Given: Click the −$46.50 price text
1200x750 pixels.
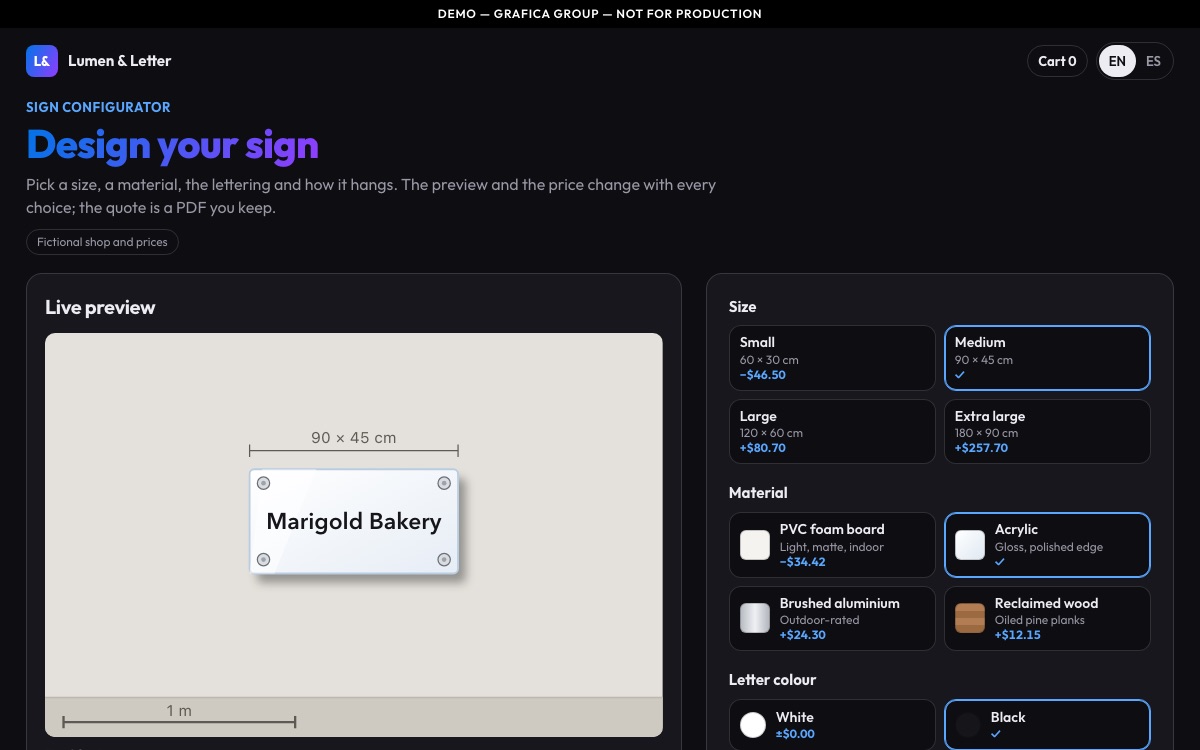Looking at the screenshot, I should [x=763, y=375].
